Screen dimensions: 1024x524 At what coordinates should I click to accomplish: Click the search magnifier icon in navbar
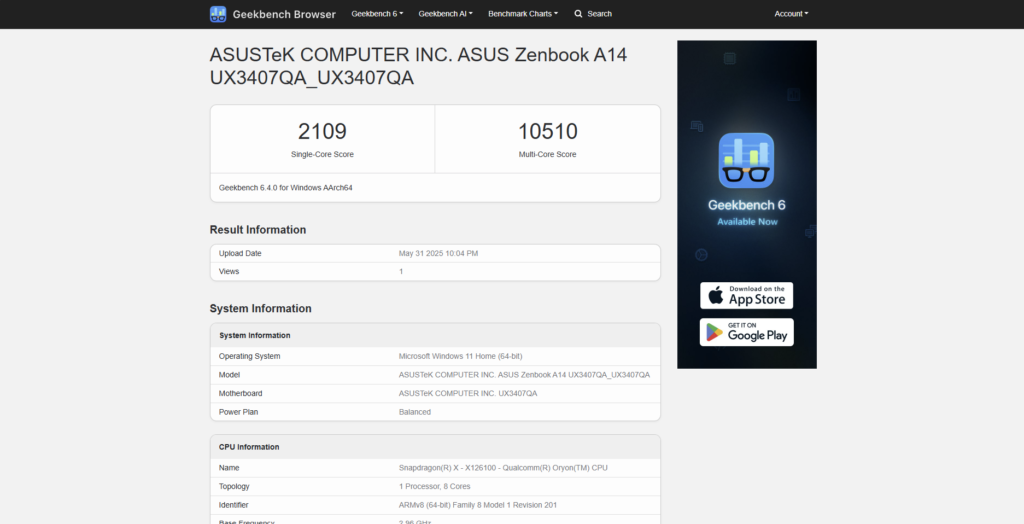pyautogui.click(x=579, y=14)
